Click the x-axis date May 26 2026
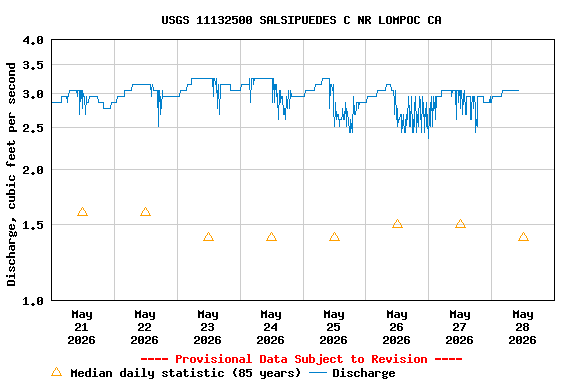 396,327
